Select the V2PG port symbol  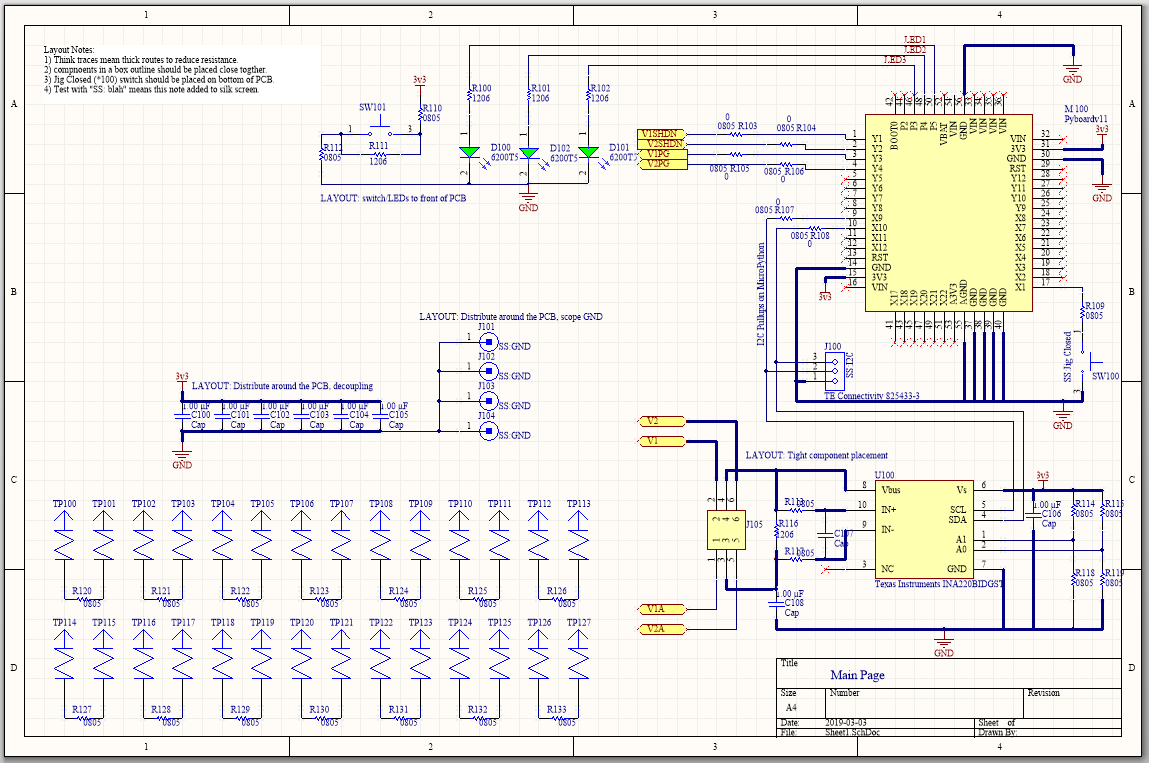[662, 163]
